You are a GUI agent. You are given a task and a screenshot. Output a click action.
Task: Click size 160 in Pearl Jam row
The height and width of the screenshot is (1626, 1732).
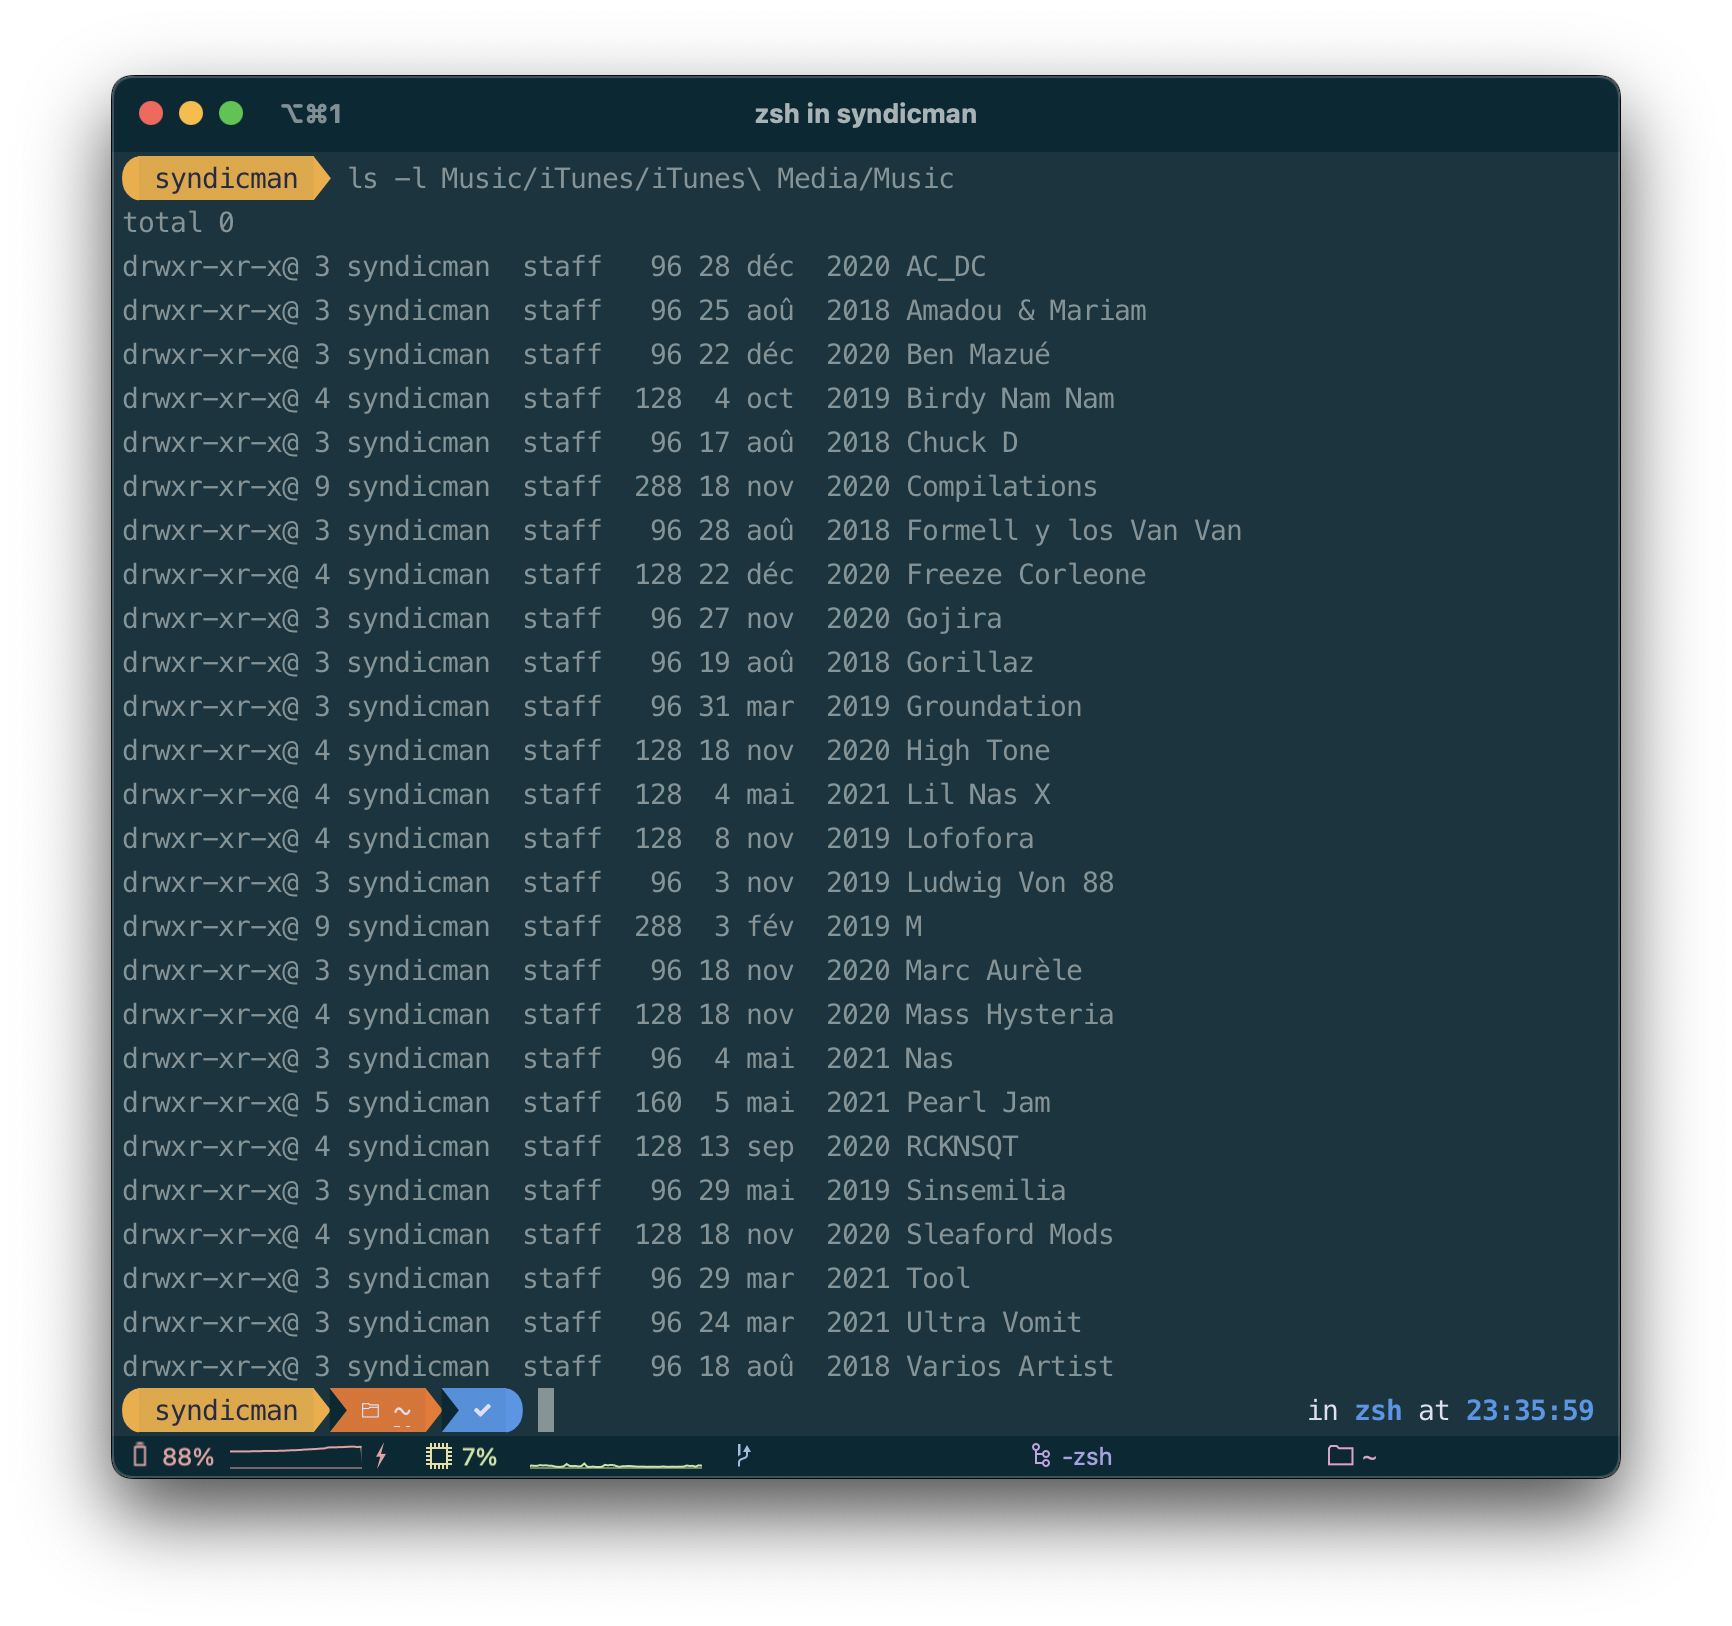click(658, 1102)
